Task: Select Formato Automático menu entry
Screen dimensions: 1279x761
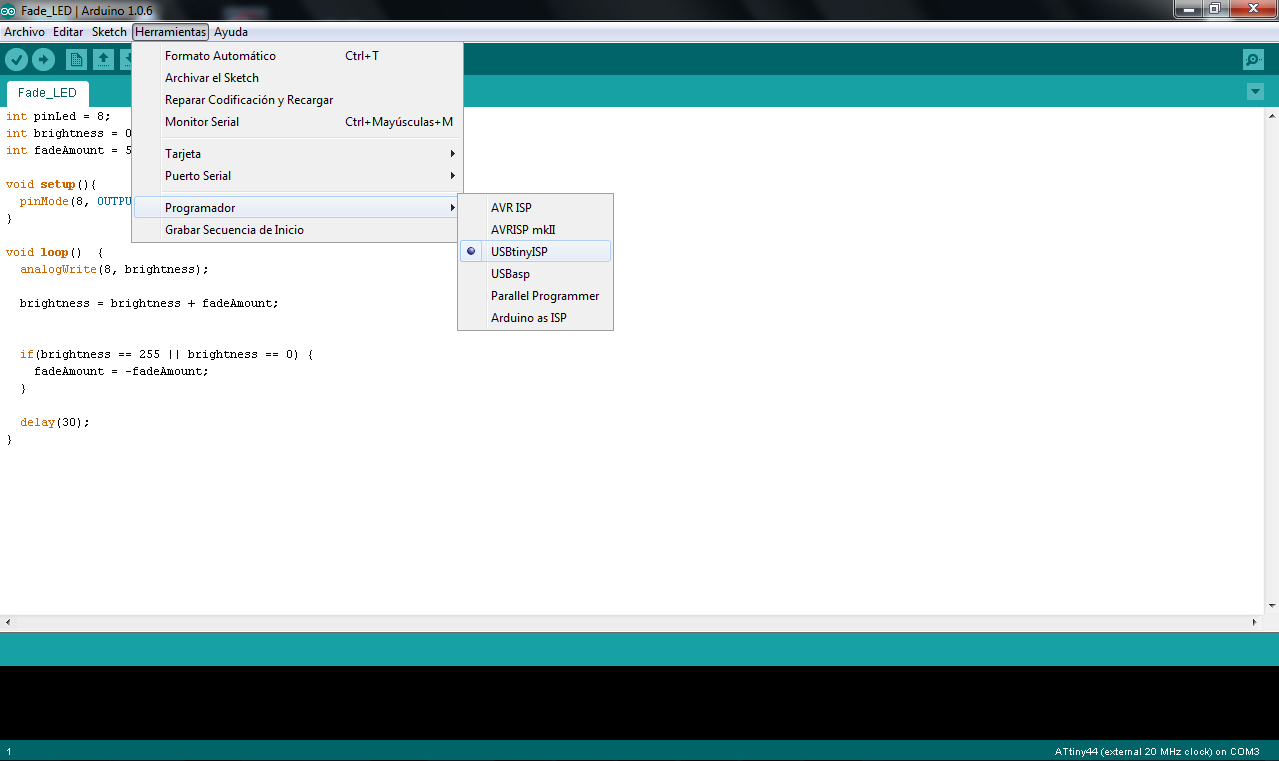Action: pyautogui.click(x=297, y=55)
